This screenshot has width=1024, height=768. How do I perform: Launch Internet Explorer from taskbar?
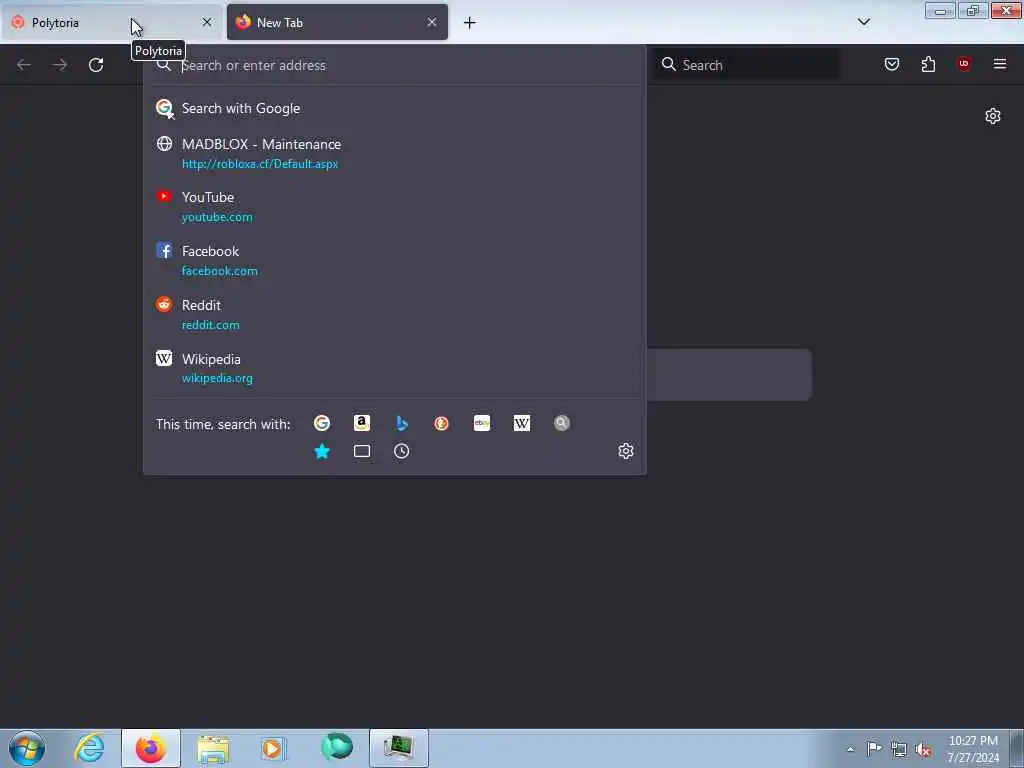89,748
